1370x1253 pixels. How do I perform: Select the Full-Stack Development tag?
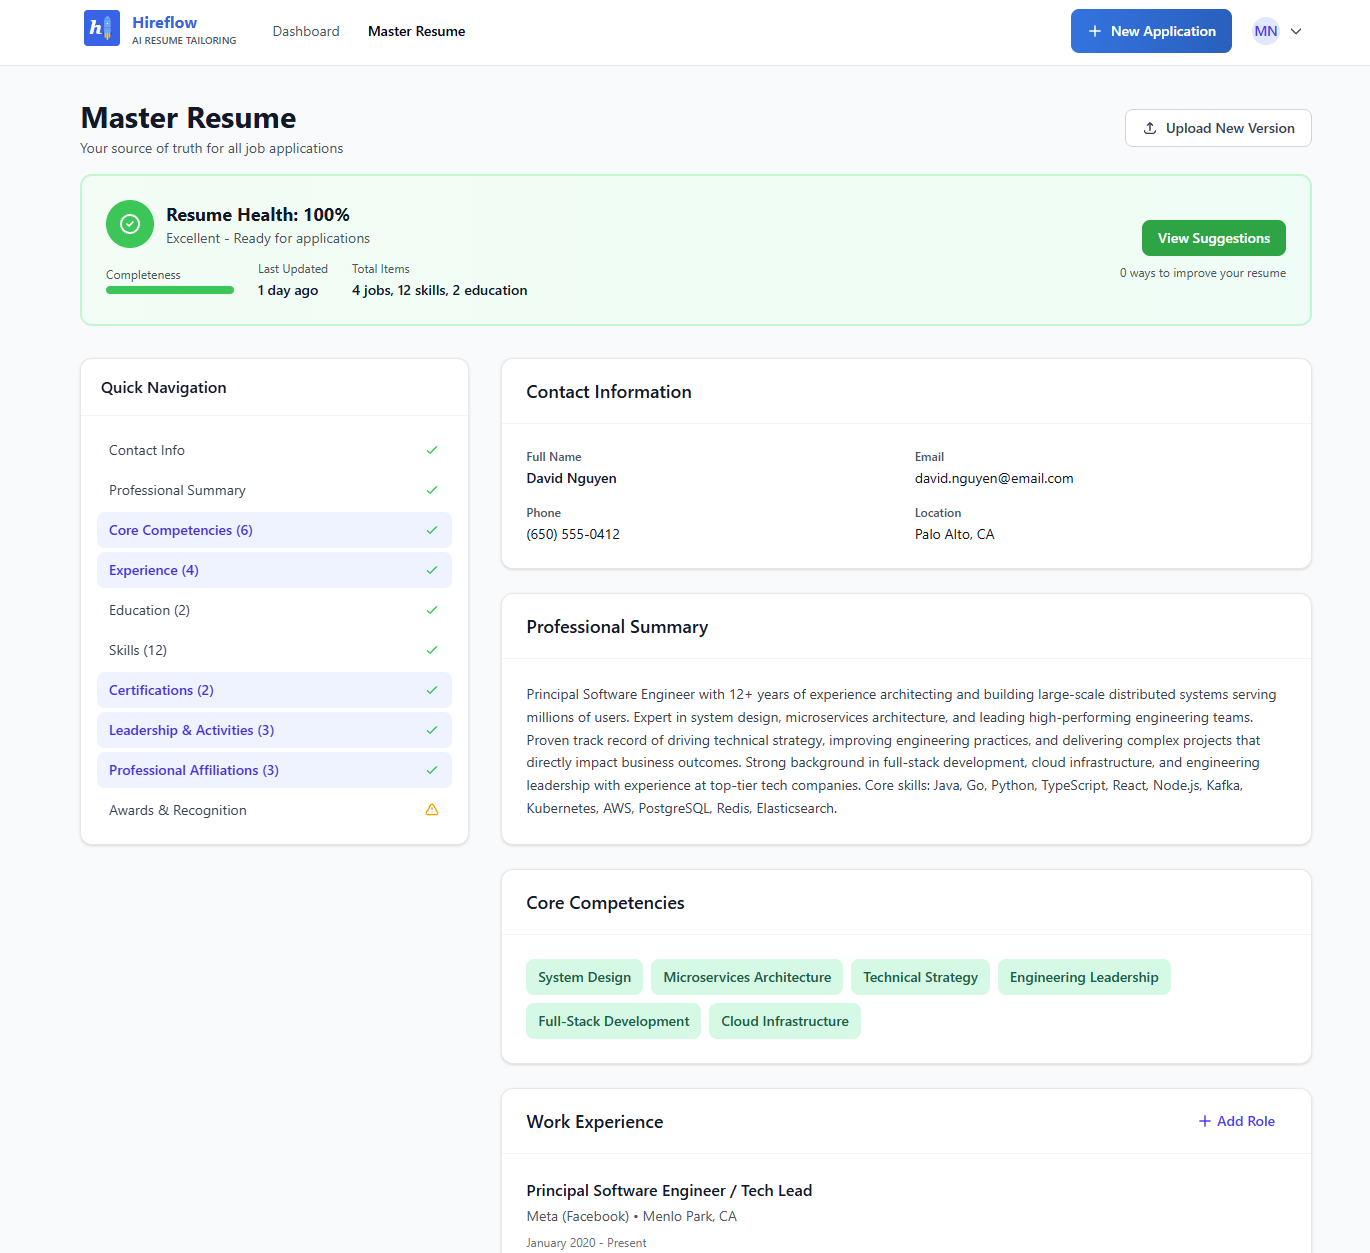[x=614, y=1021]
